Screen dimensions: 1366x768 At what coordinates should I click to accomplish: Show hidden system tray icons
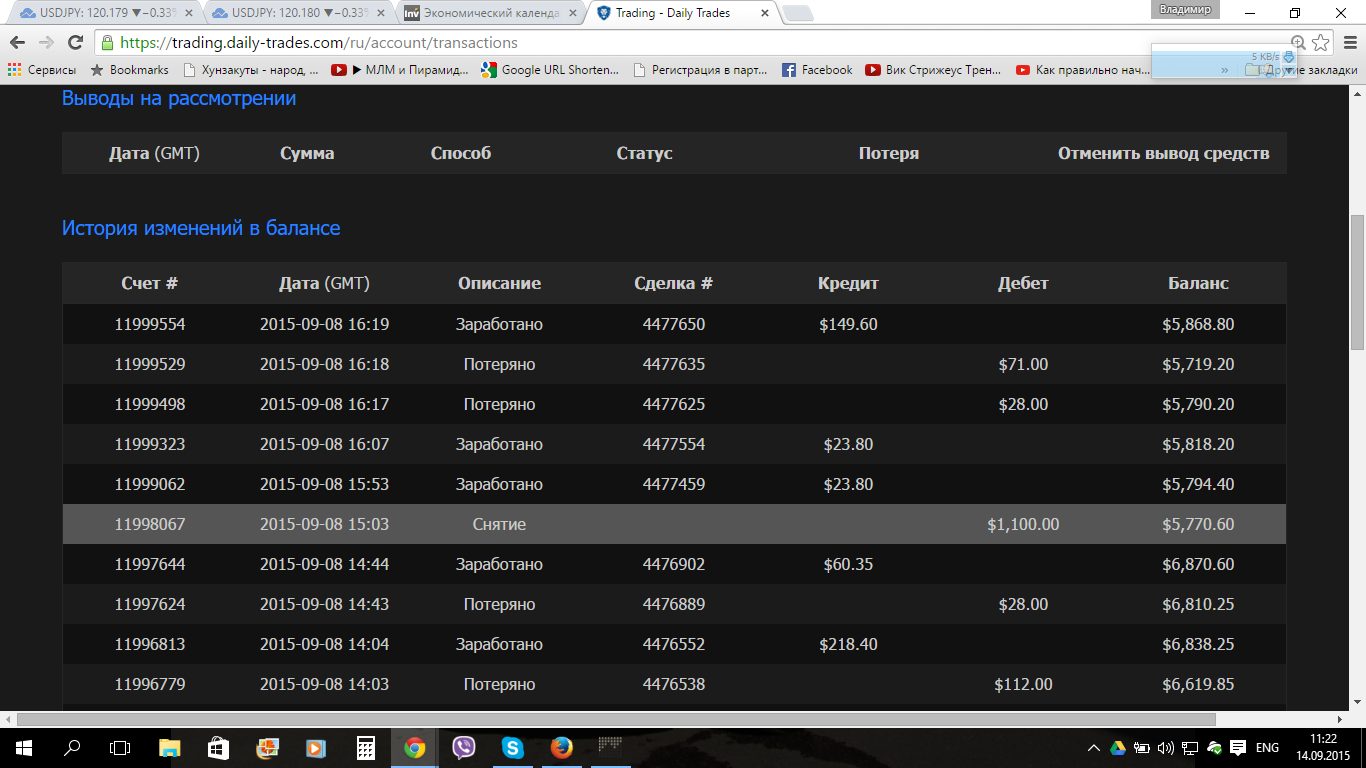pos(1093,748)
